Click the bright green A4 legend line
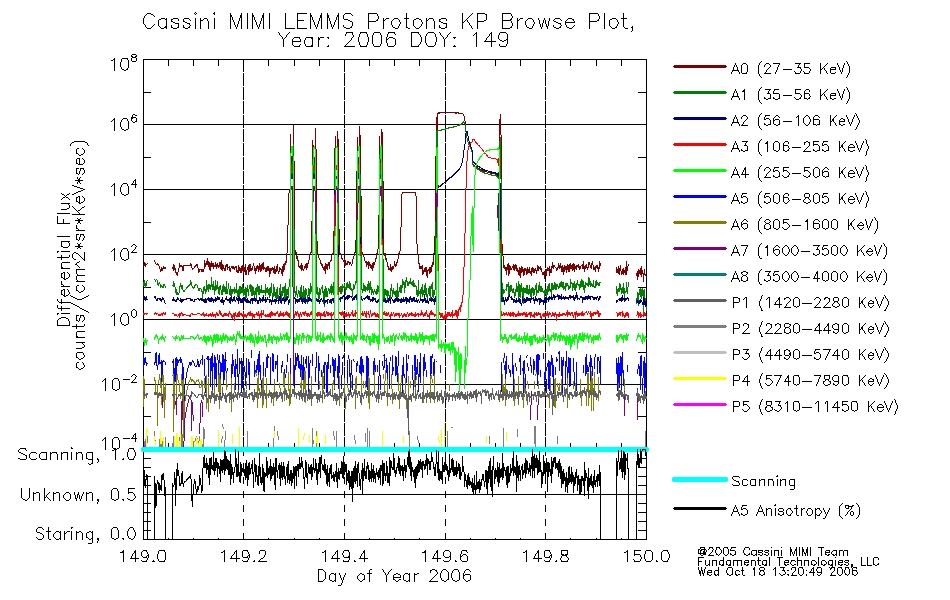This screenshot has height=600, width=950. point(699,171)
